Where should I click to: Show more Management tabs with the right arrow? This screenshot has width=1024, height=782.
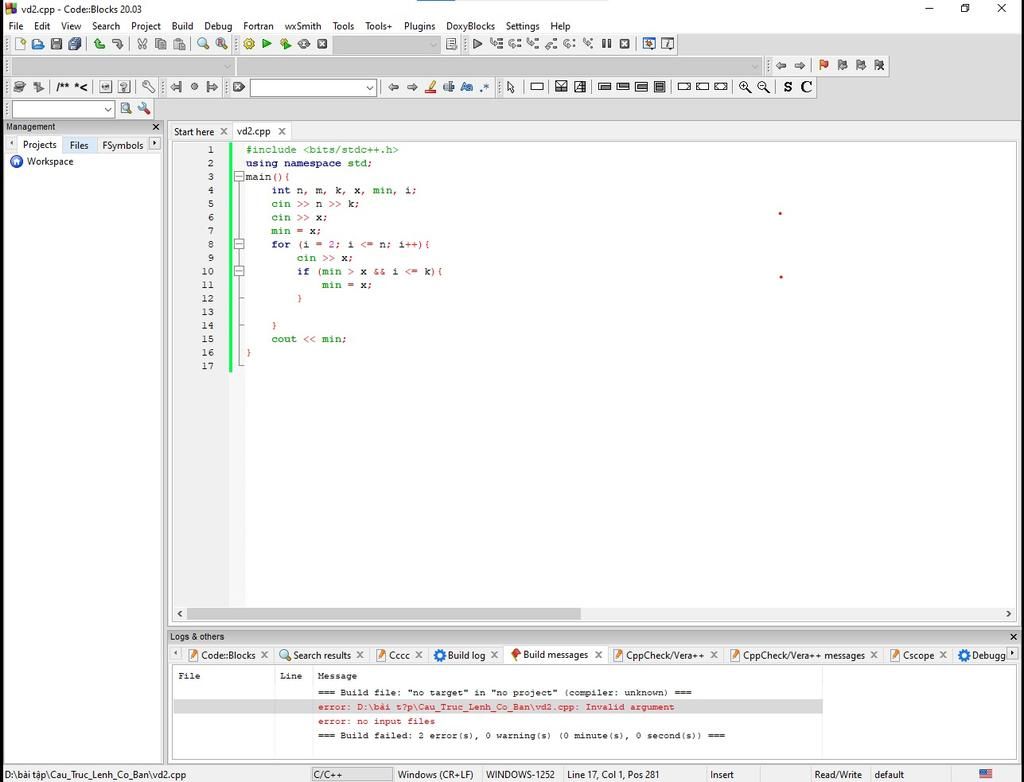click(154, 143)
